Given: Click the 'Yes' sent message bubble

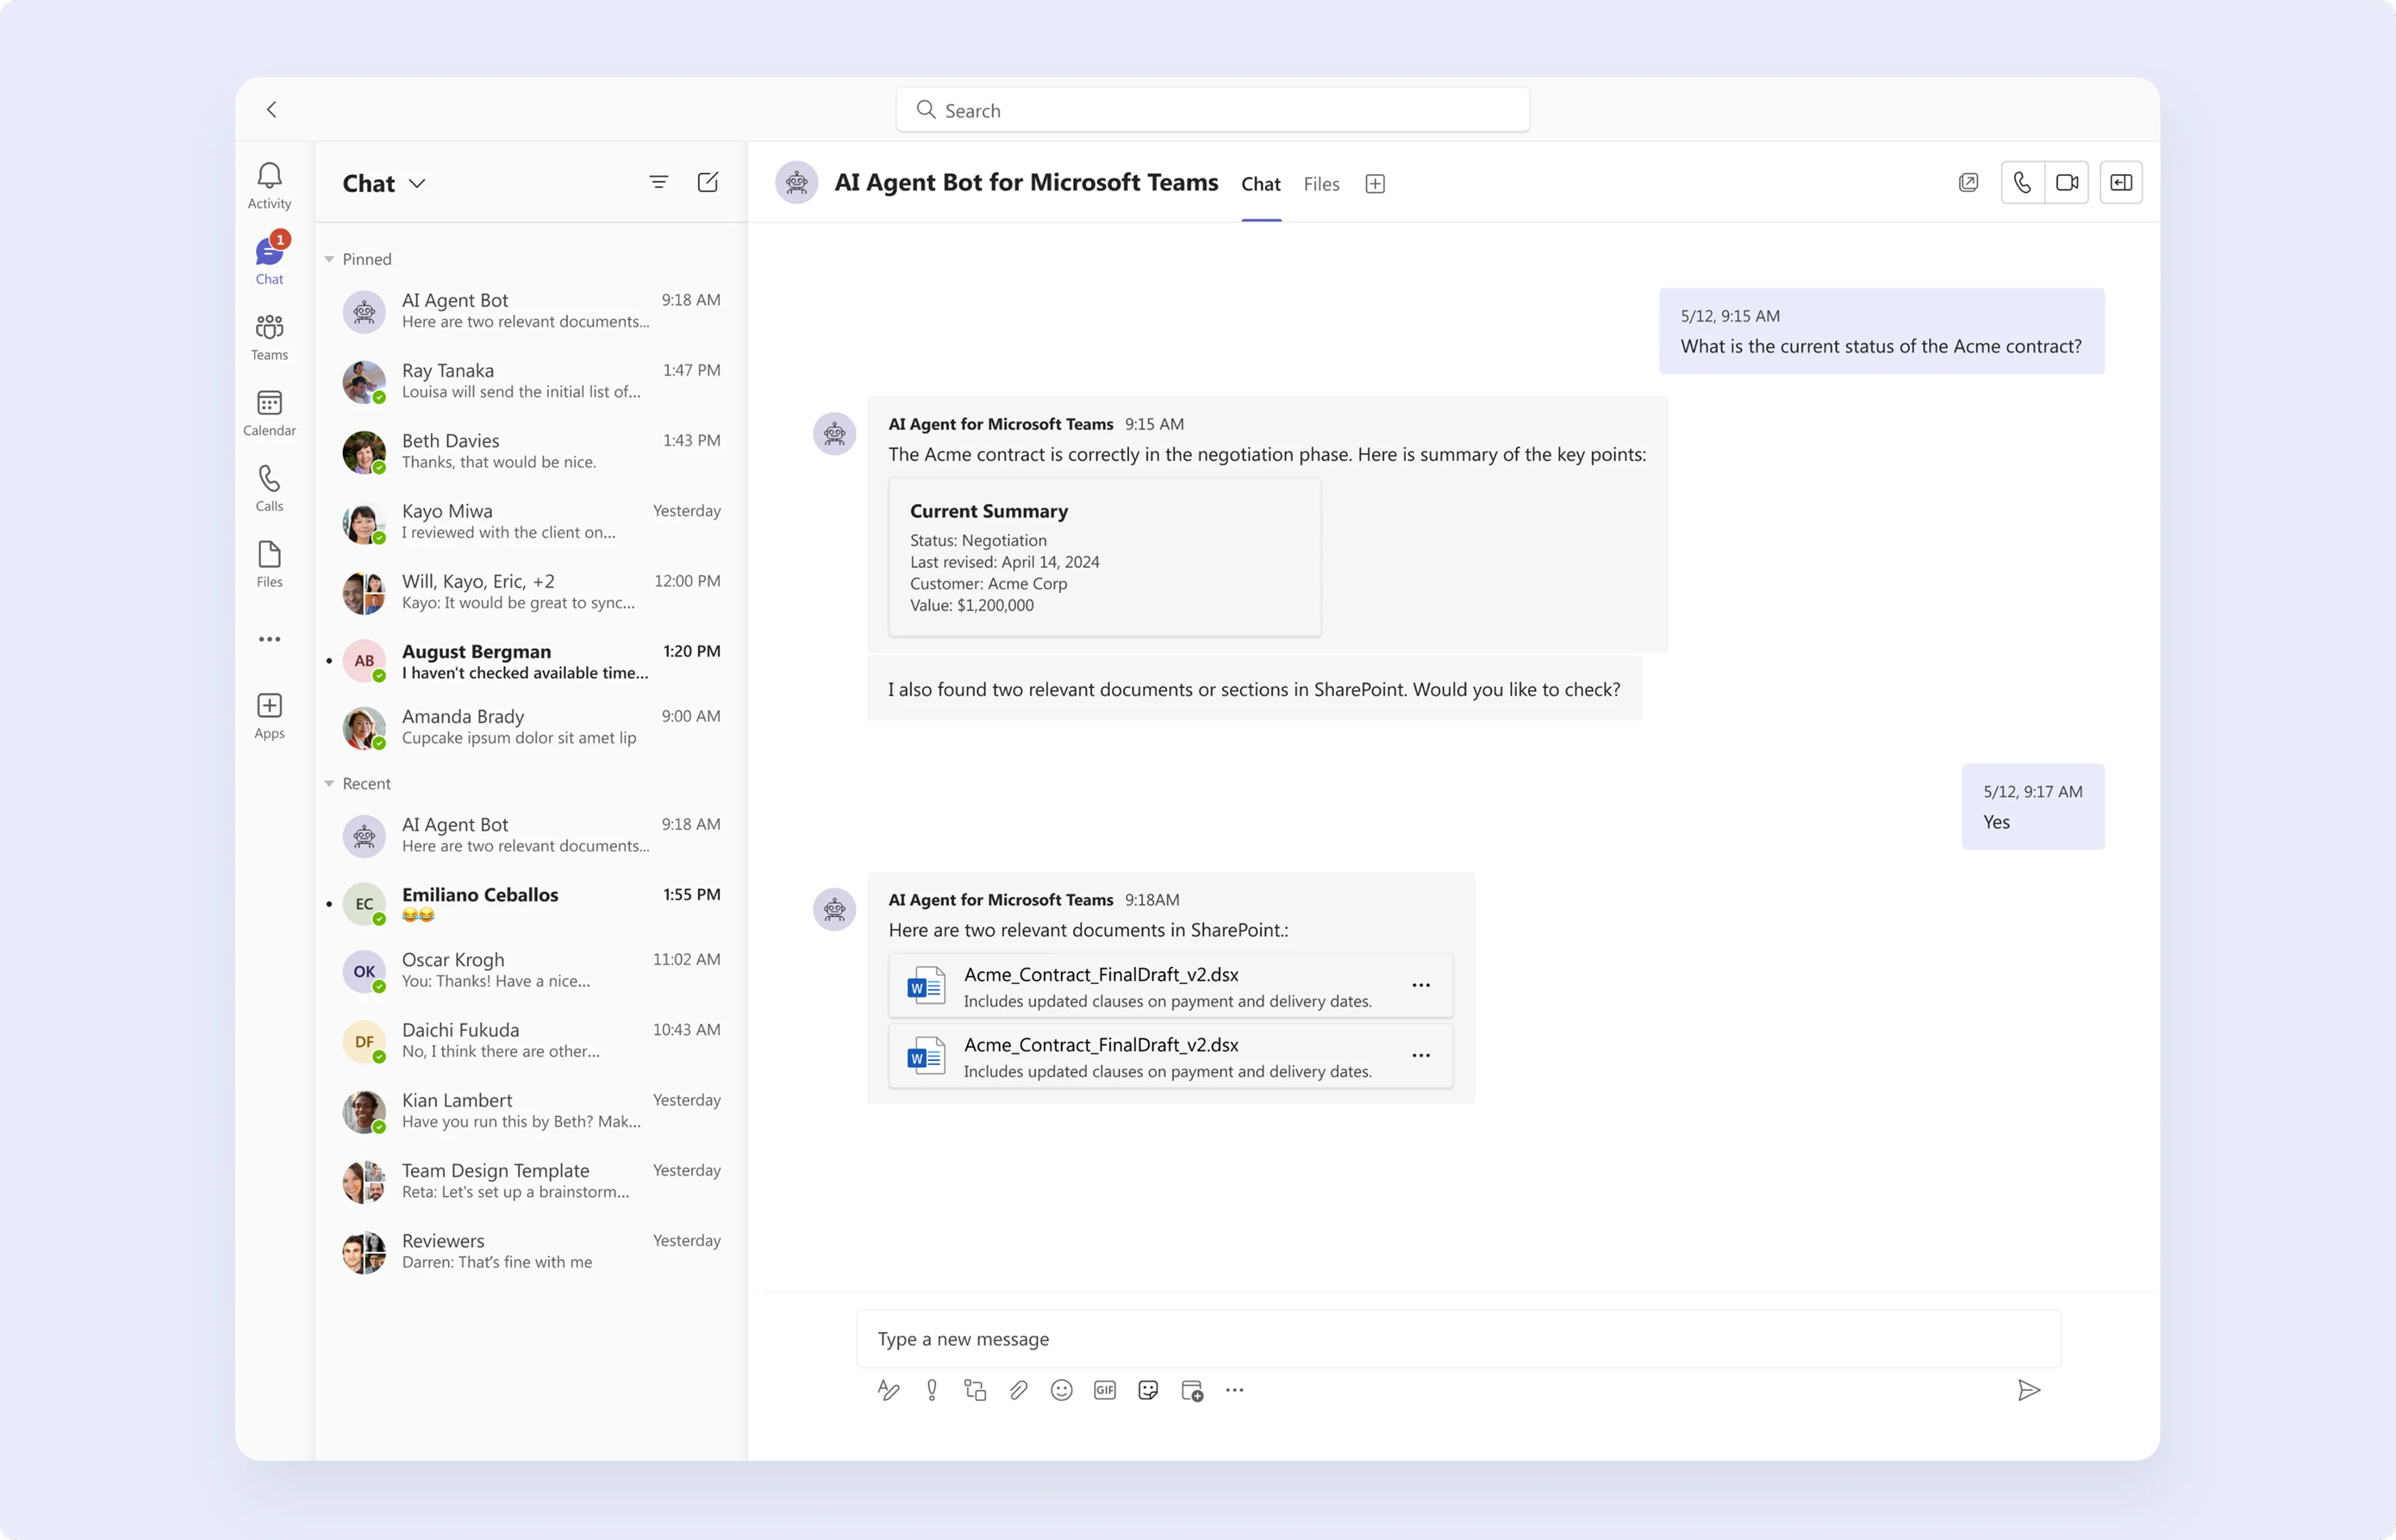Looking at the screenshot, I should click(2033, 807).
